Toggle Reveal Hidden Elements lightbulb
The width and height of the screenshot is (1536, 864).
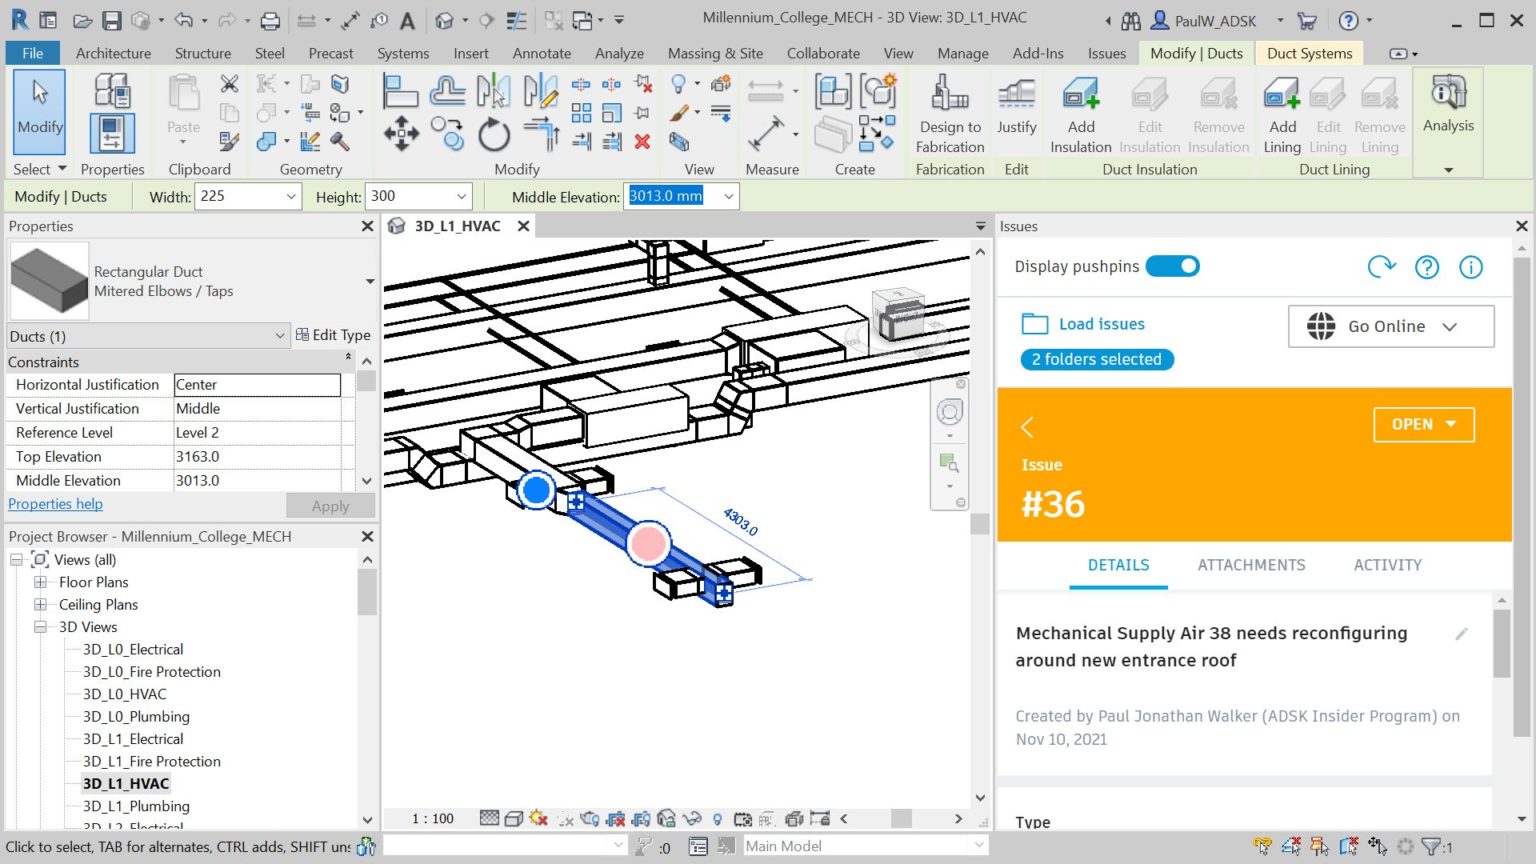pos(716,818)
